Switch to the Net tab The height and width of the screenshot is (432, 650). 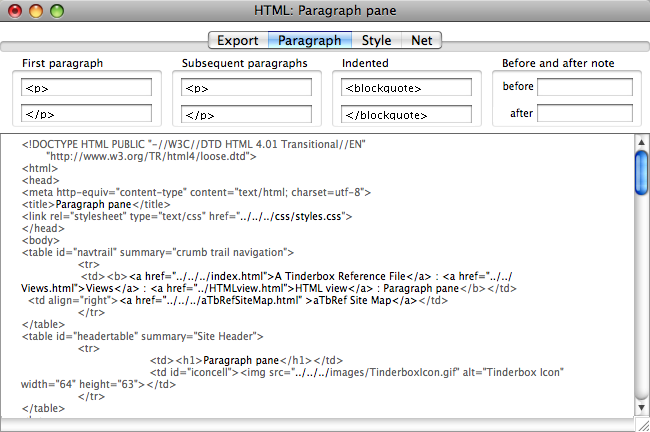coord(422,40)
